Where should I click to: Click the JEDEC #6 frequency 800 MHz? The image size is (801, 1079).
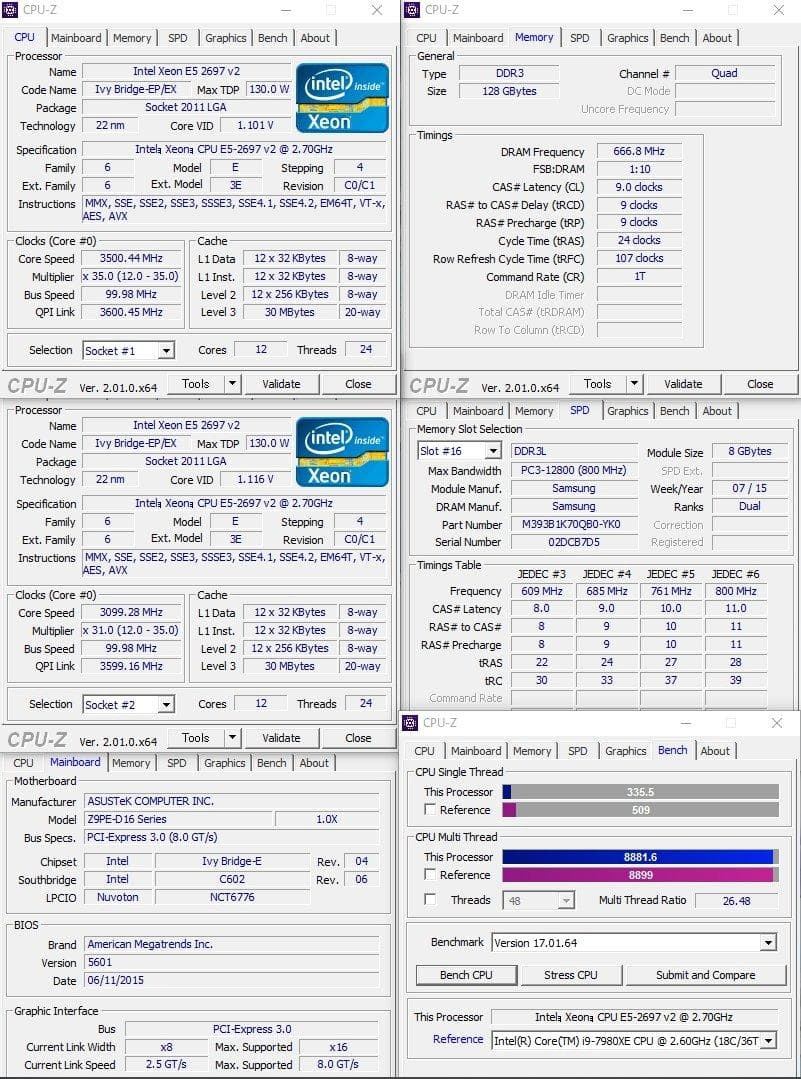[x=736, y=591]
